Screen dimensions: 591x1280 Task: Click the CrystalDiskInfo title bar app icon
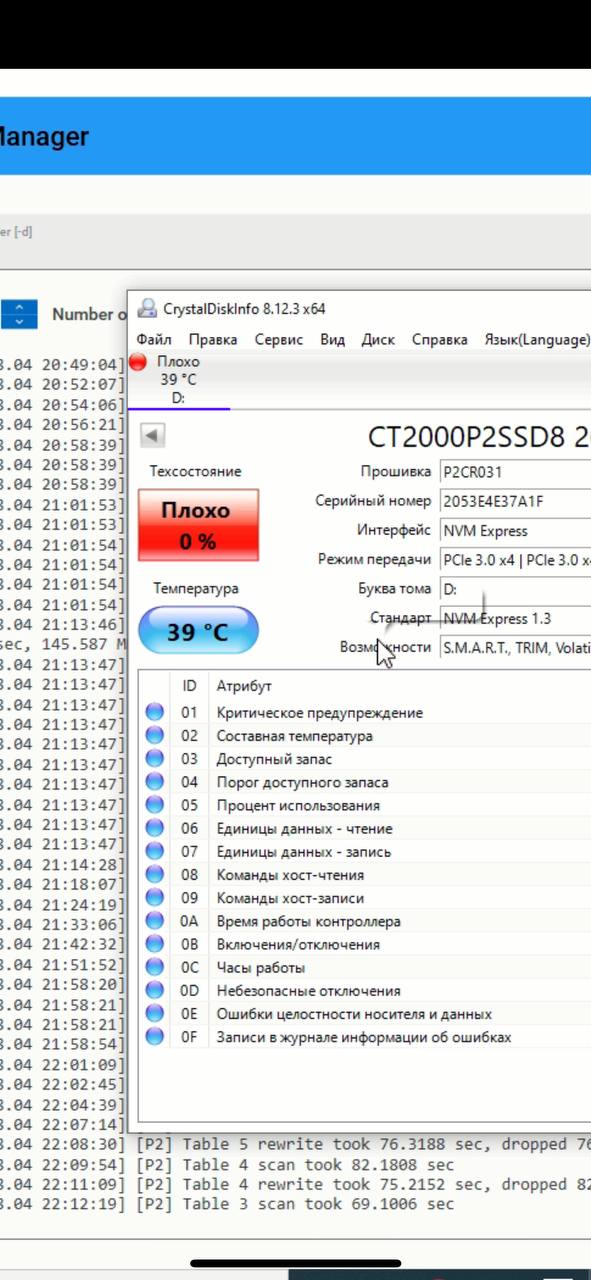click(x=147, y=308)
